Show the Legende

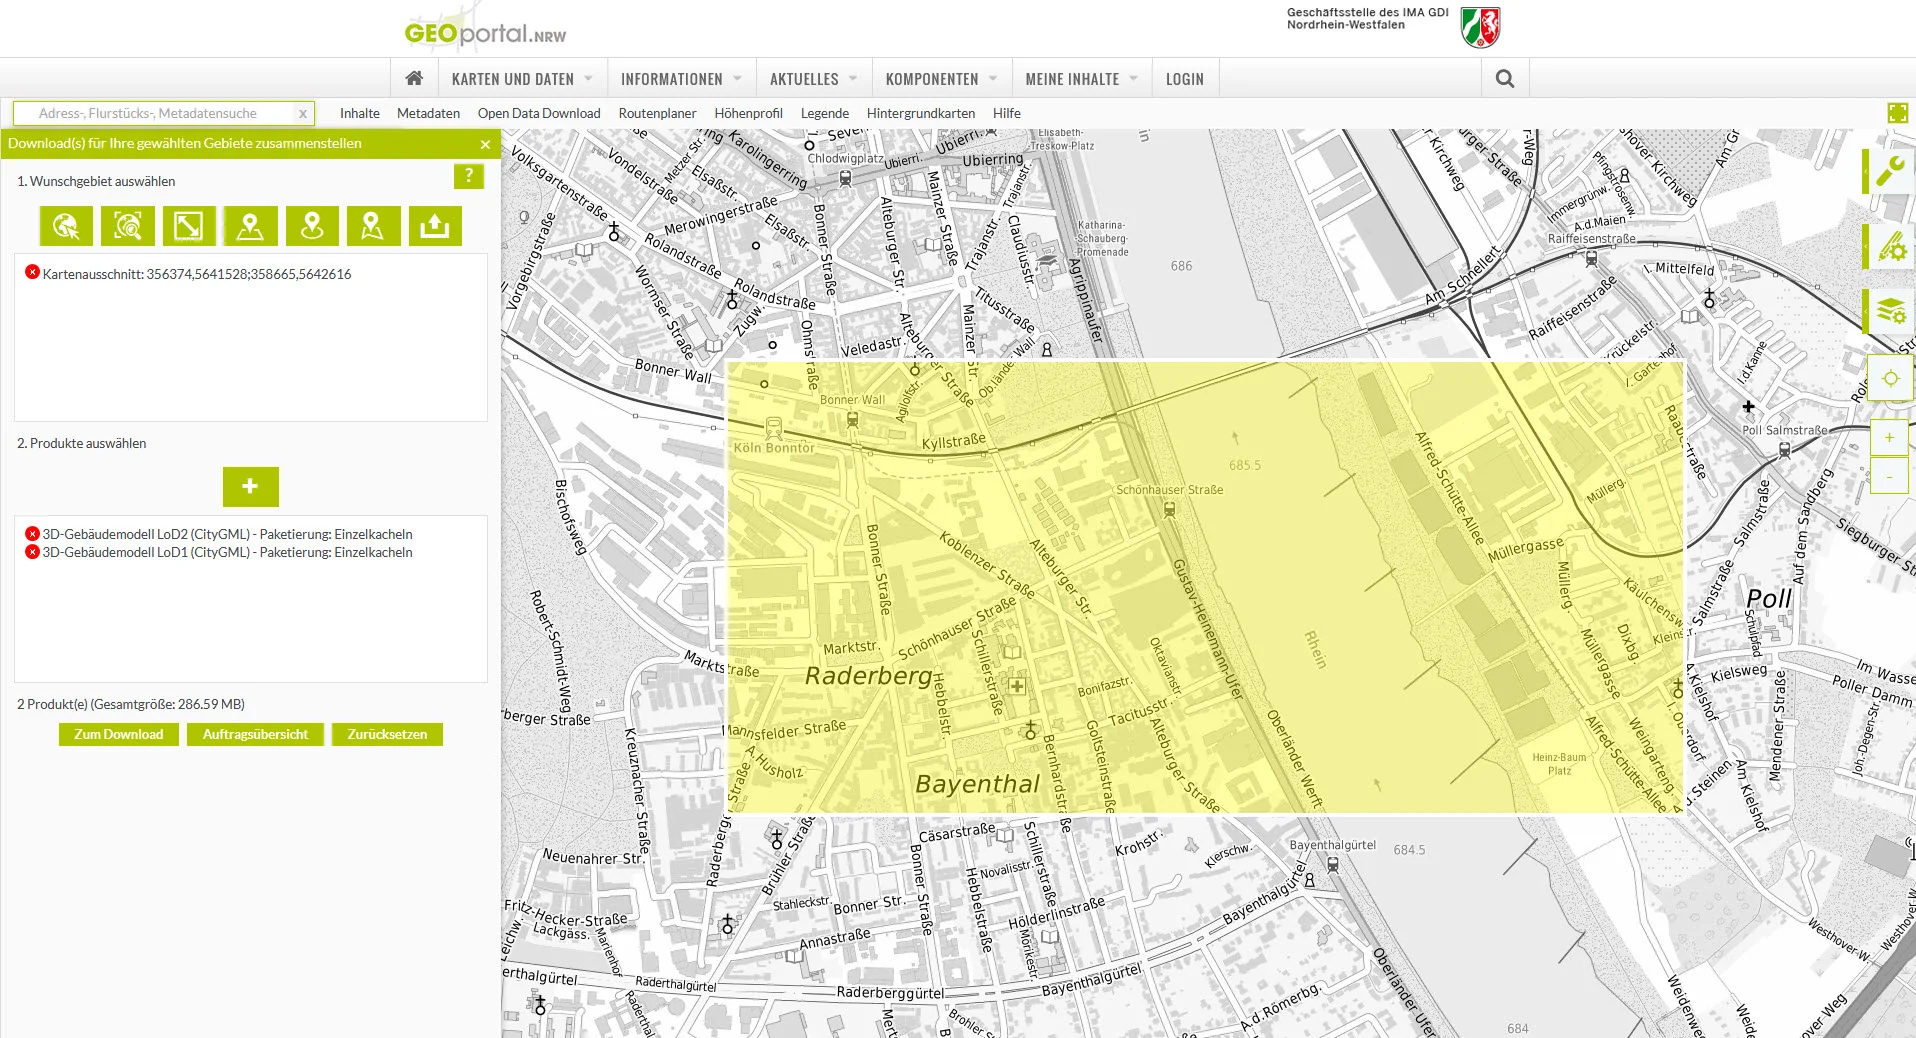[825, 113]
